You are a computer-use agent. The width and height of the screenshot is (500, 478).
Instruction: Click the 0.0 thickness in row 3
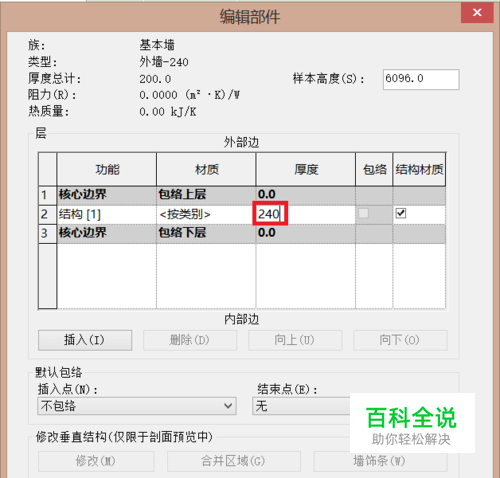(x=305, y=233)
